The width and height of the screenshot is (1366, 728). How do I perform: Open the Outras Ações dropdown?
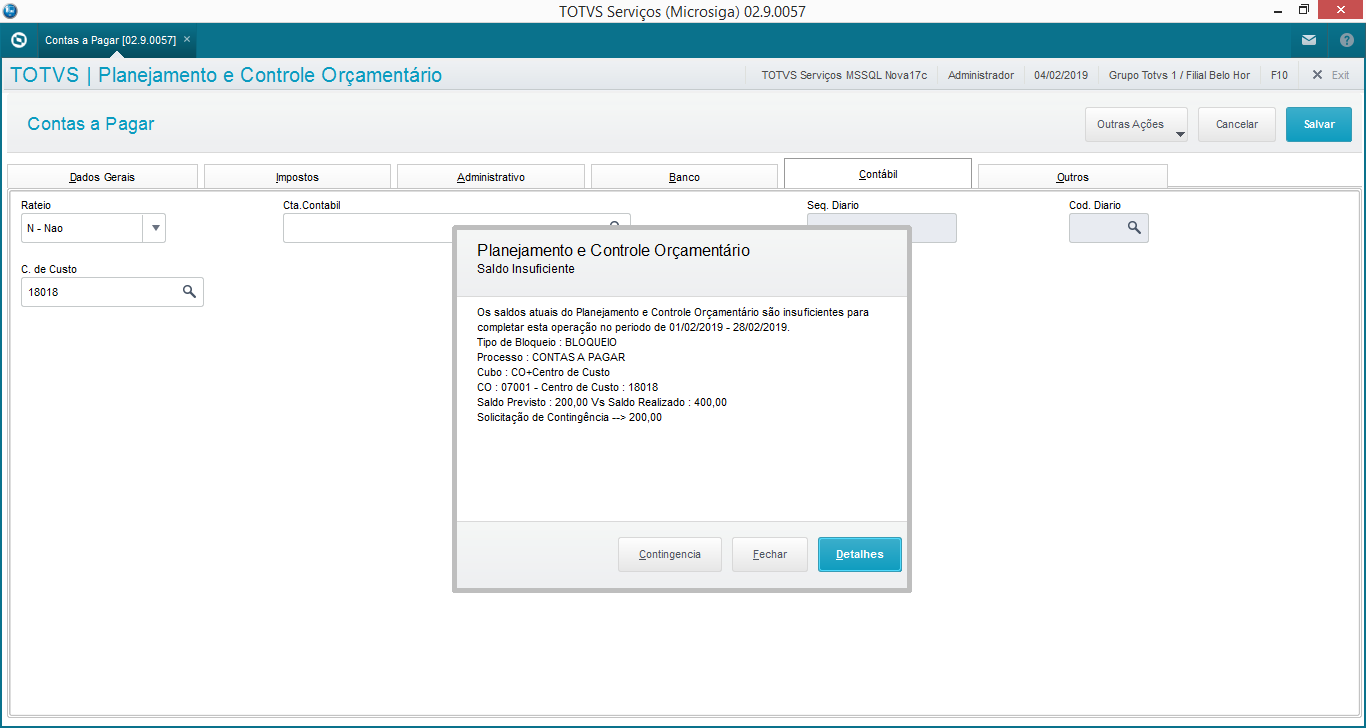tap(1136, 125)
